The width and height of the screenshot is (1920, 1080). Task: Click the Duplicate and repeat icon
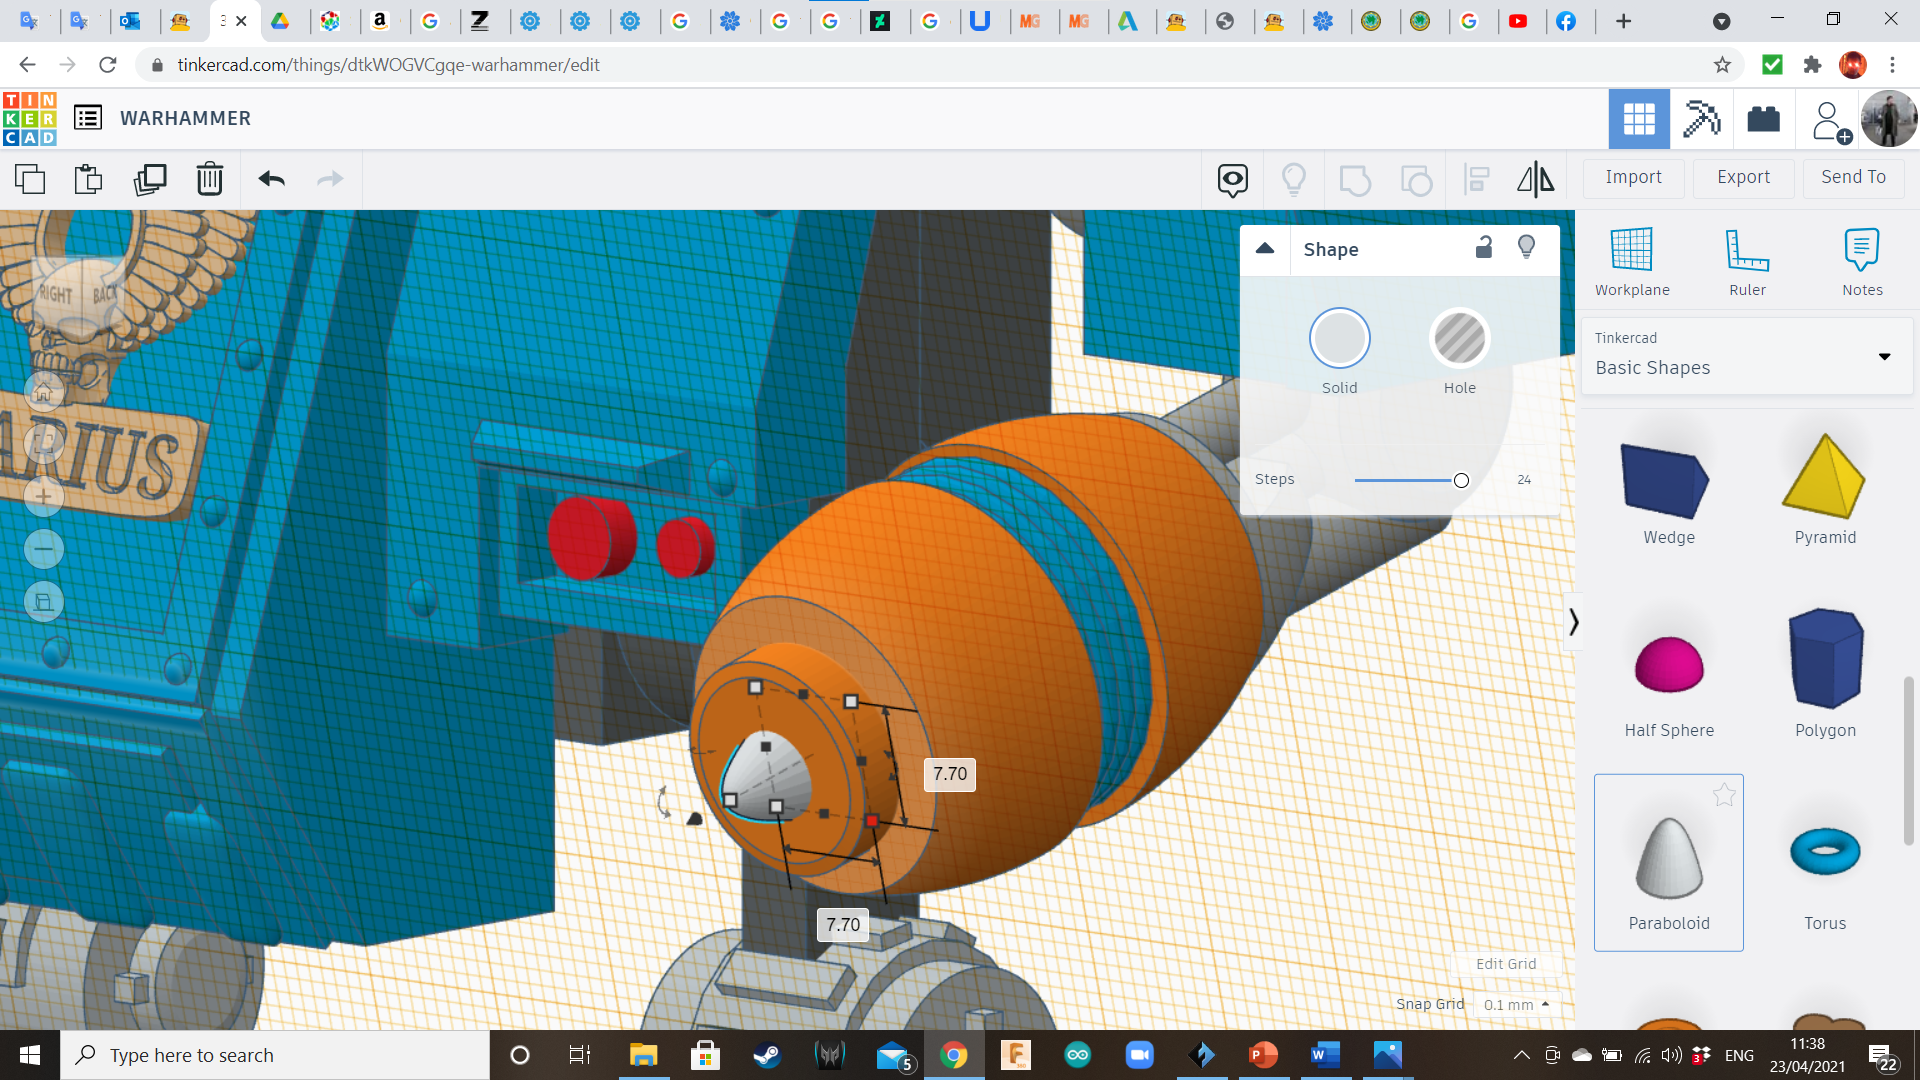(150, 180)
